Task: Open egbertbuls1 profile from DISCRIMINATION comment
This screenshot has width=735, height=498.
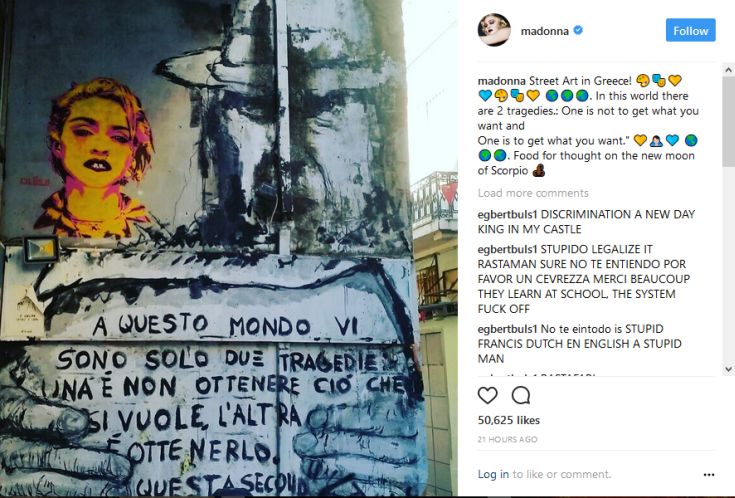Action: click(x=507, y=214)
